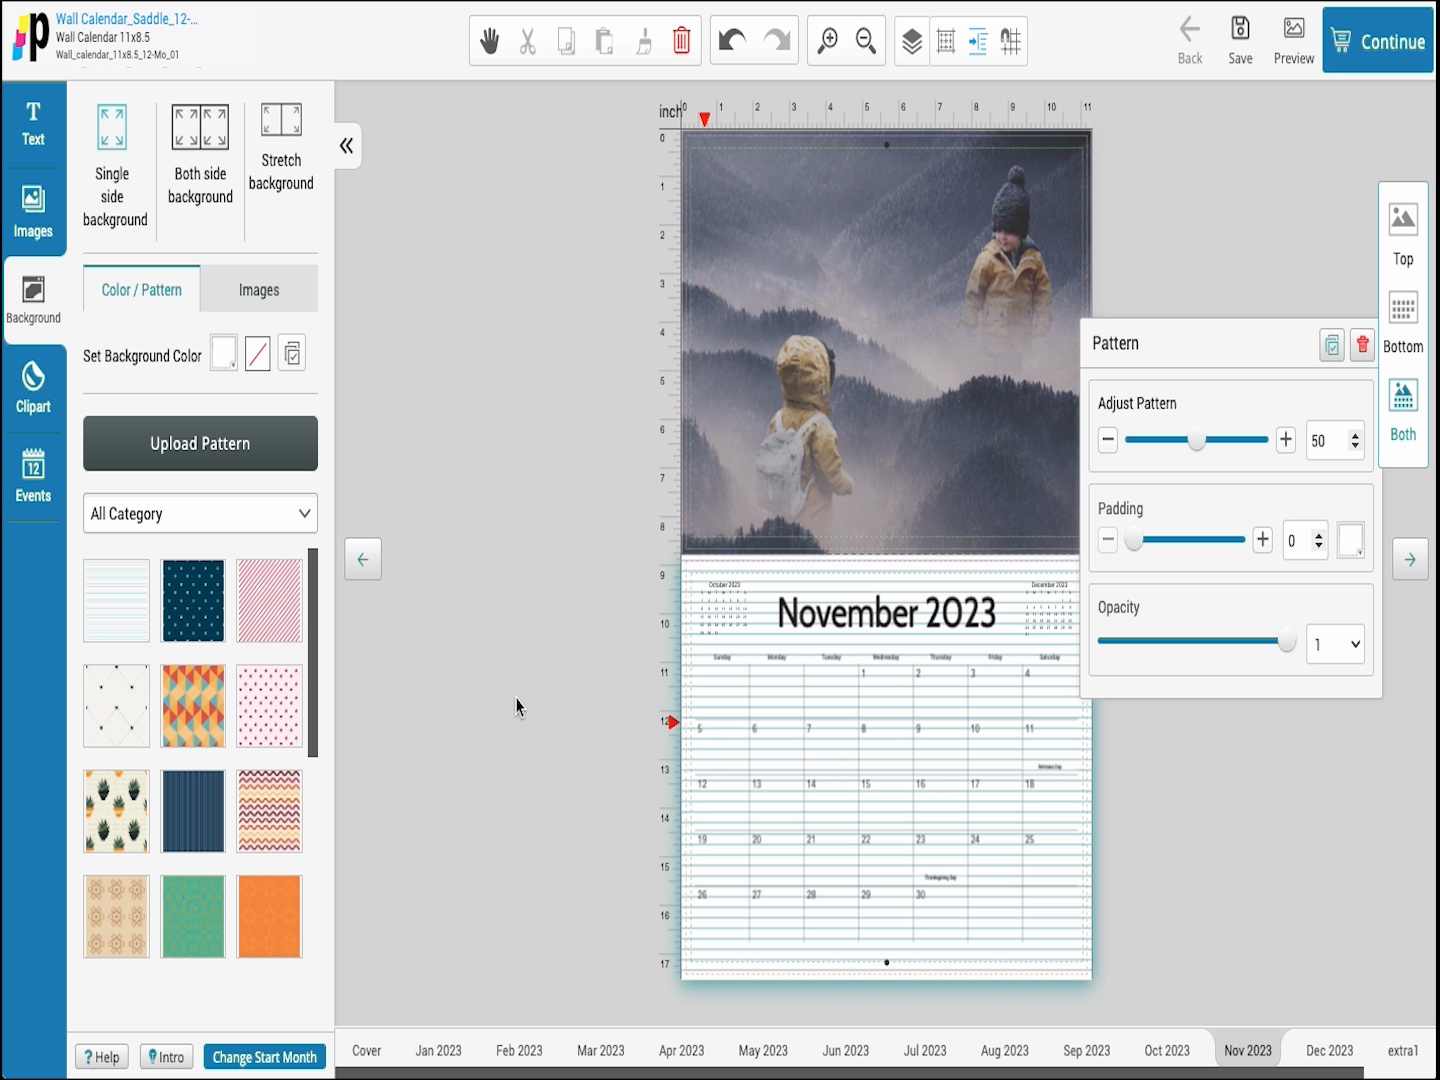1440x1080 pixels.
Task: Switch to Oct 2023 page tab
Action: click(x=1167, y=1051)
